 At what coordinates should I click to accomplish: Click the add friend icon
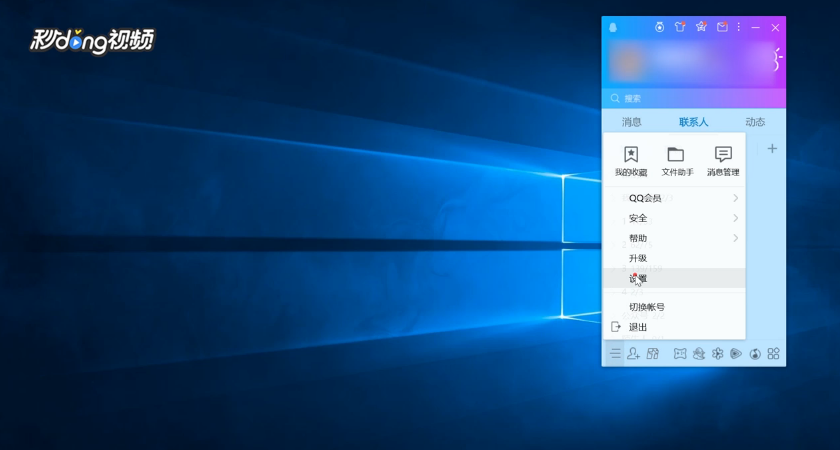634,354
